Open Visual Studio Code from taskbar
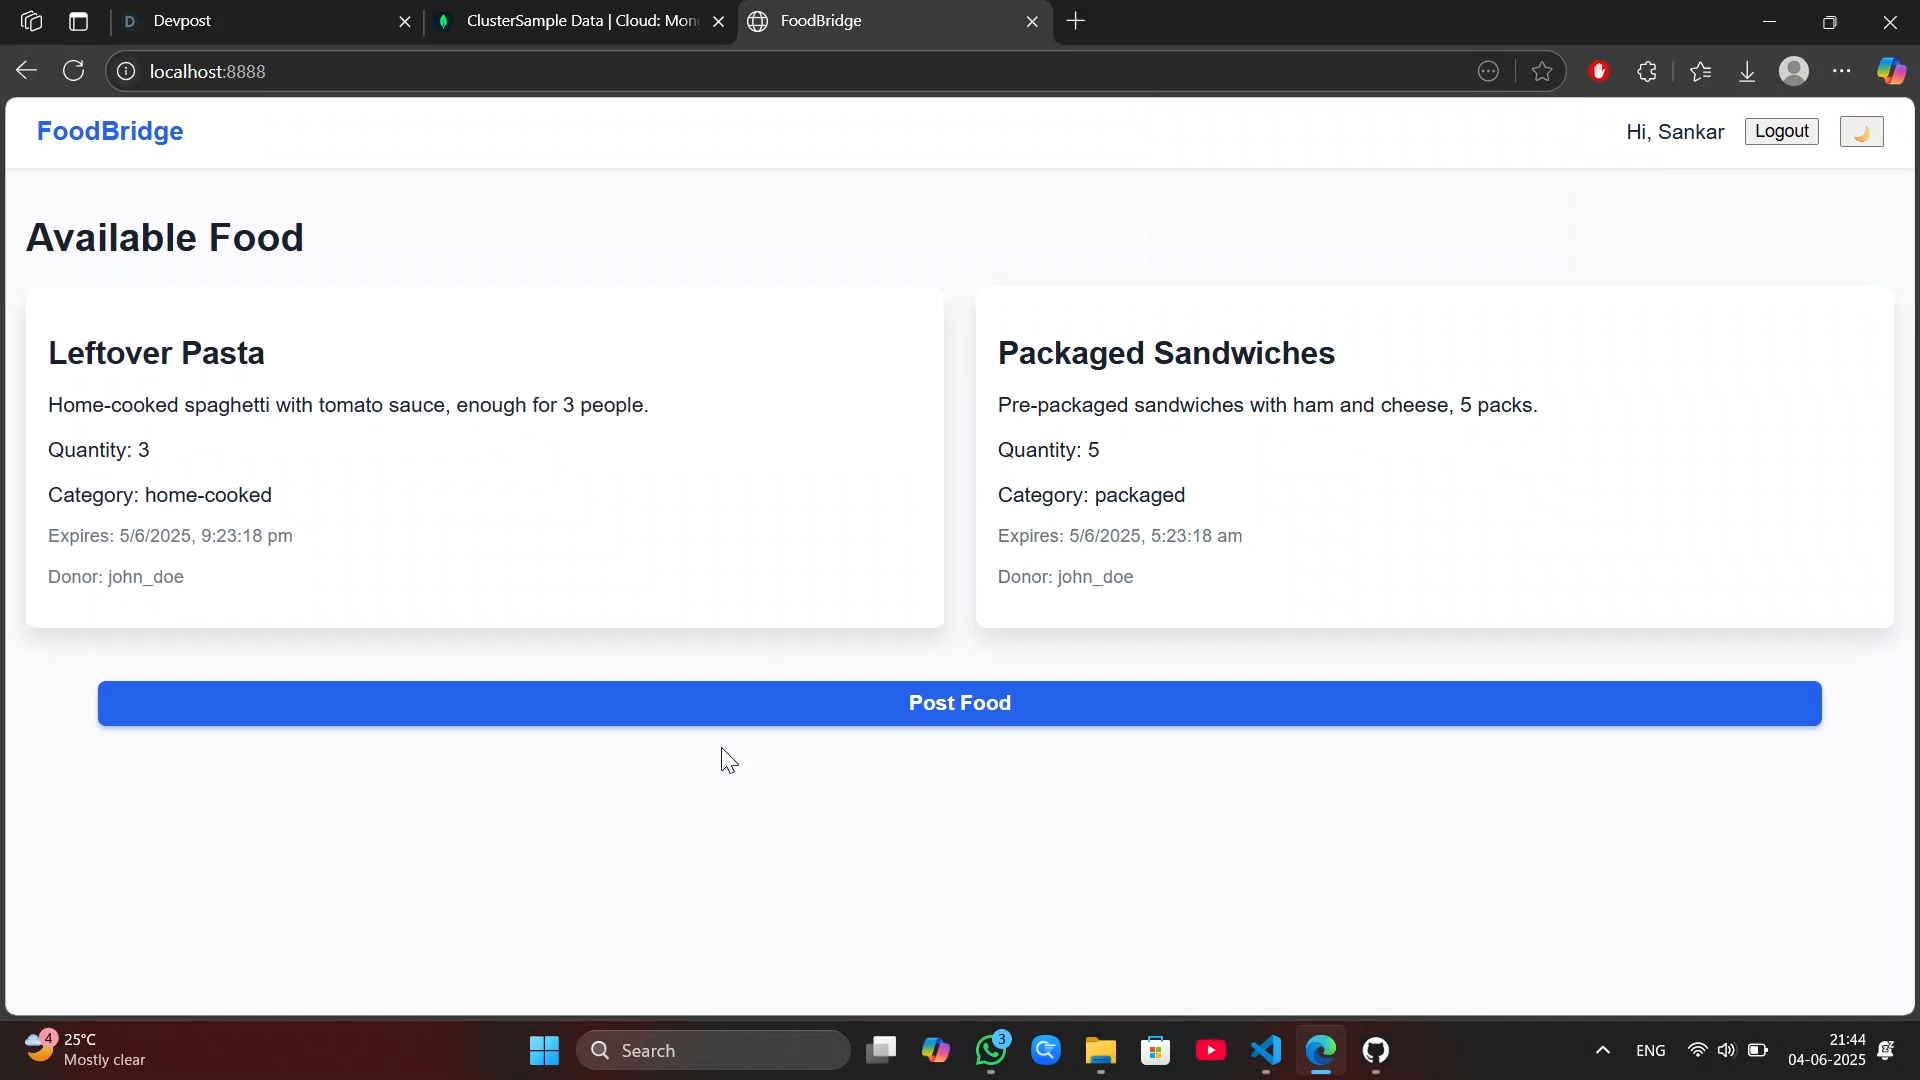This screenshot has width=1920, height=1080. coord(1266,1050)
